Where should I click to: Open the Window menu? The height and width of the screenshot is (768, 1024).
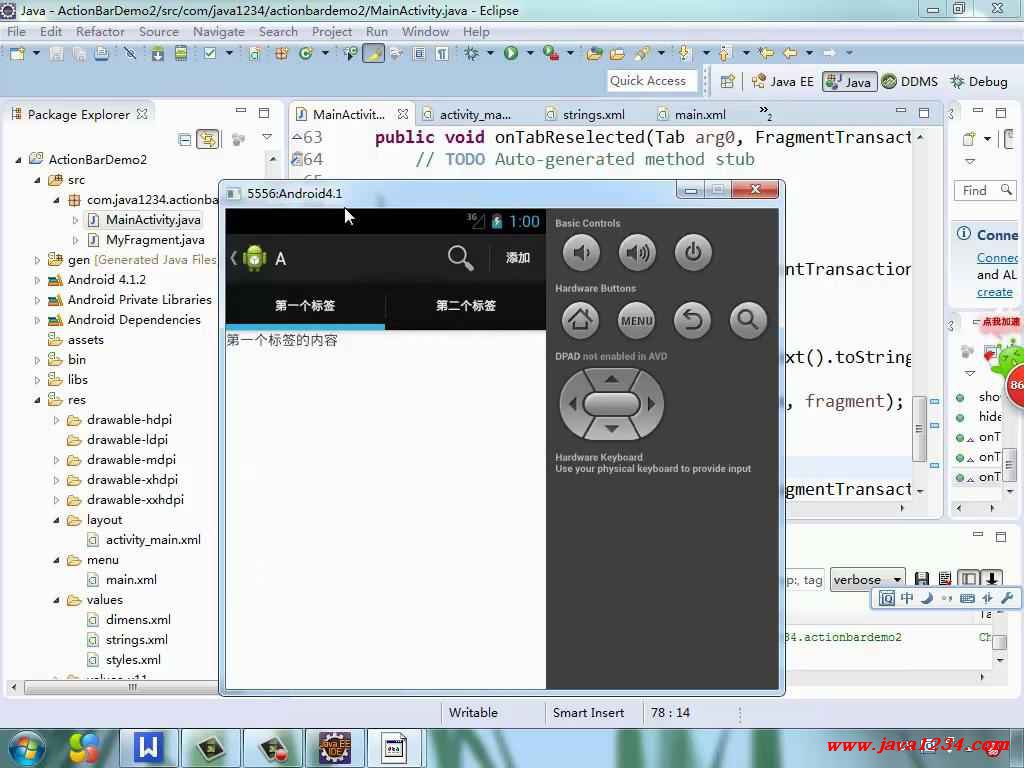coord(425,31)
